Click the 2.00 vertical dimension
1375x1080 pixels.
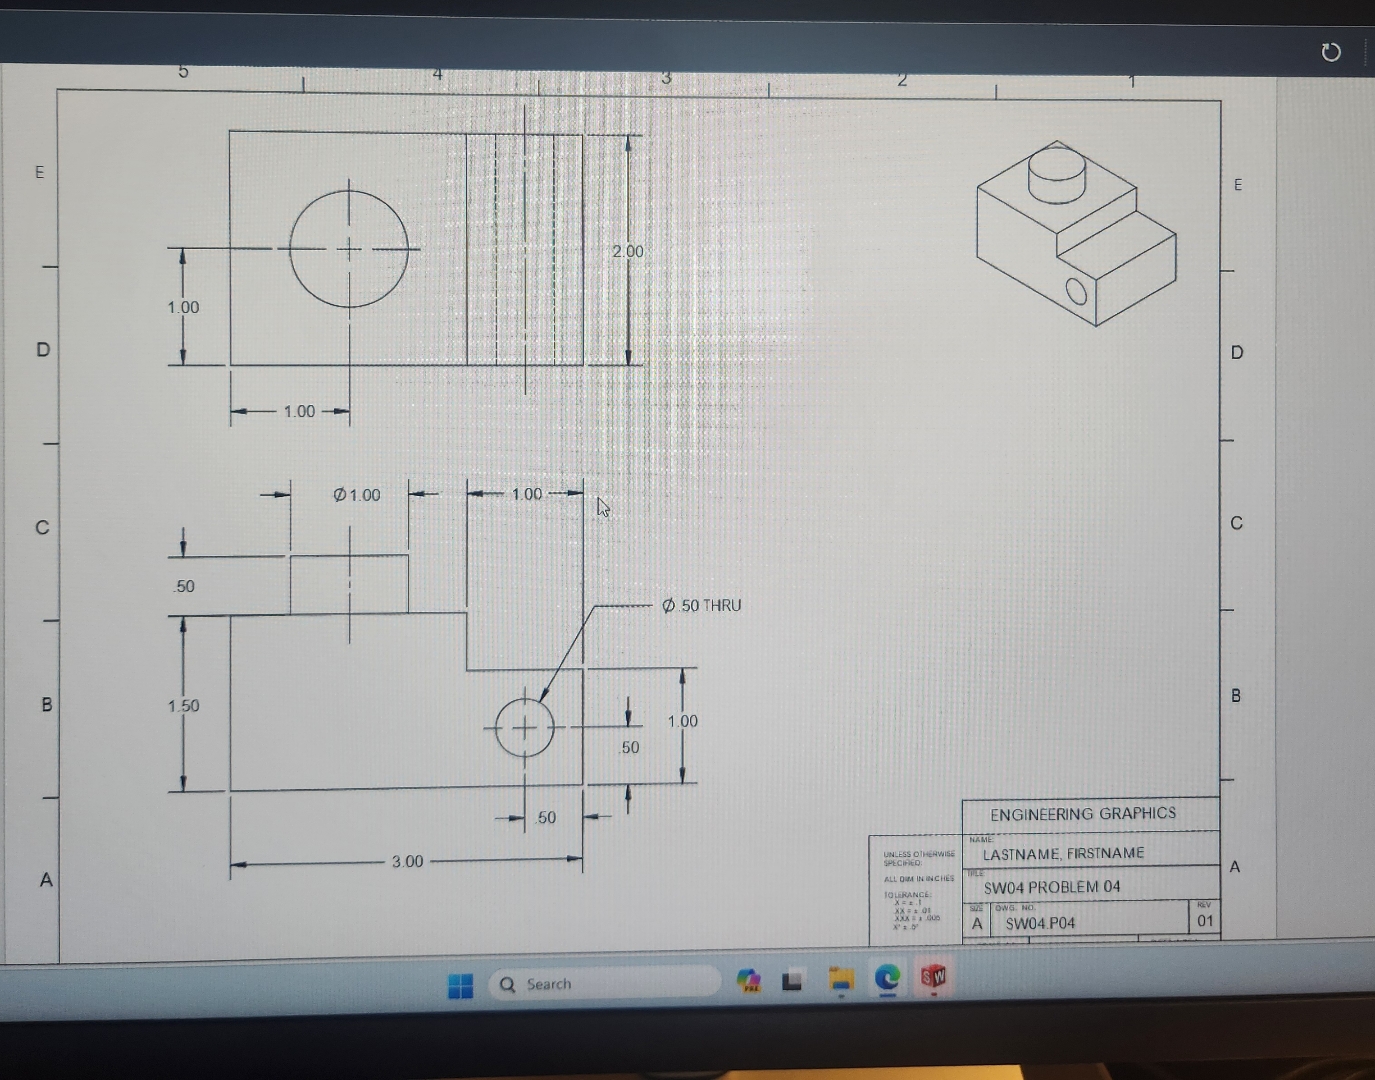click(629, 252)
